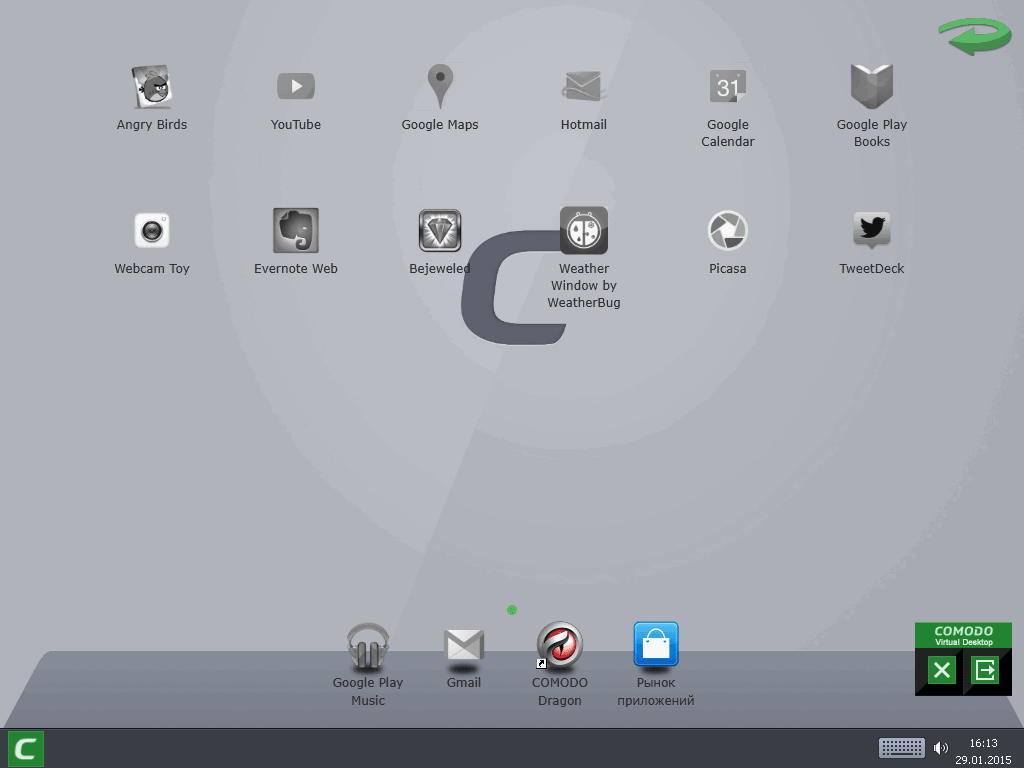The height and width of the screenshot is (768, 1024).
Task: Mute the system volume in the tray
Action: click(941, 747)
